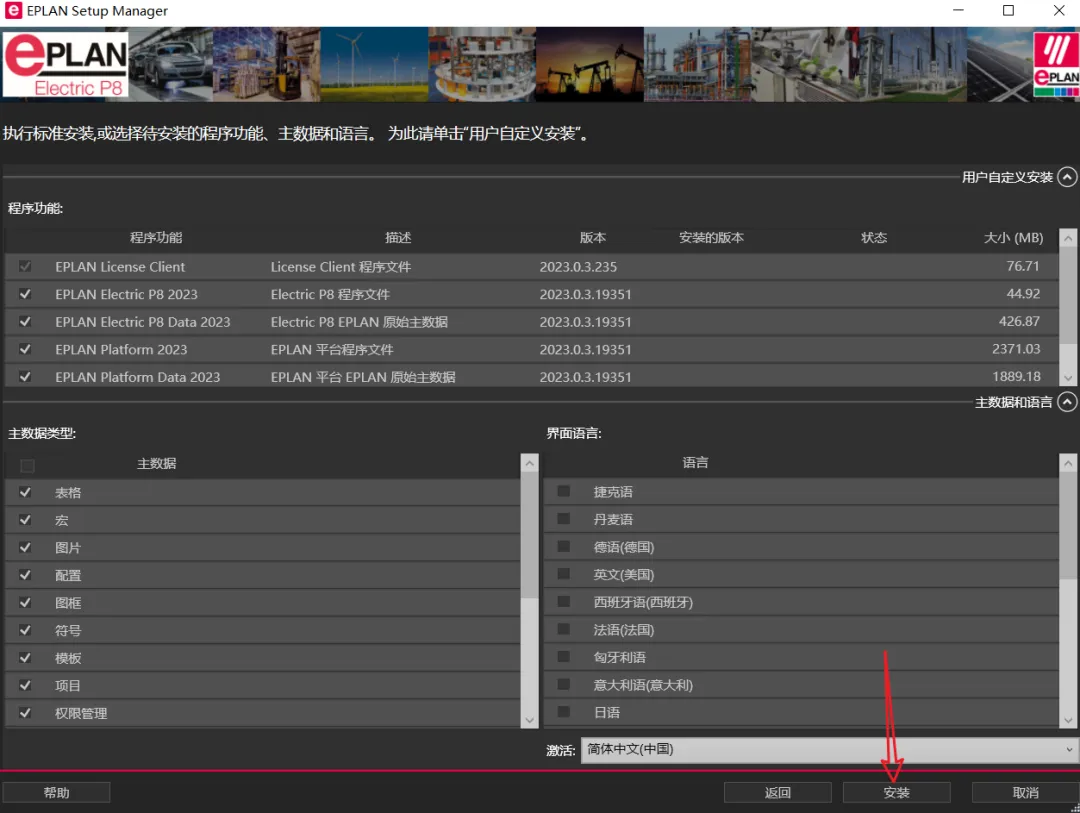Click 程序功能 column header

coord(156,238)
